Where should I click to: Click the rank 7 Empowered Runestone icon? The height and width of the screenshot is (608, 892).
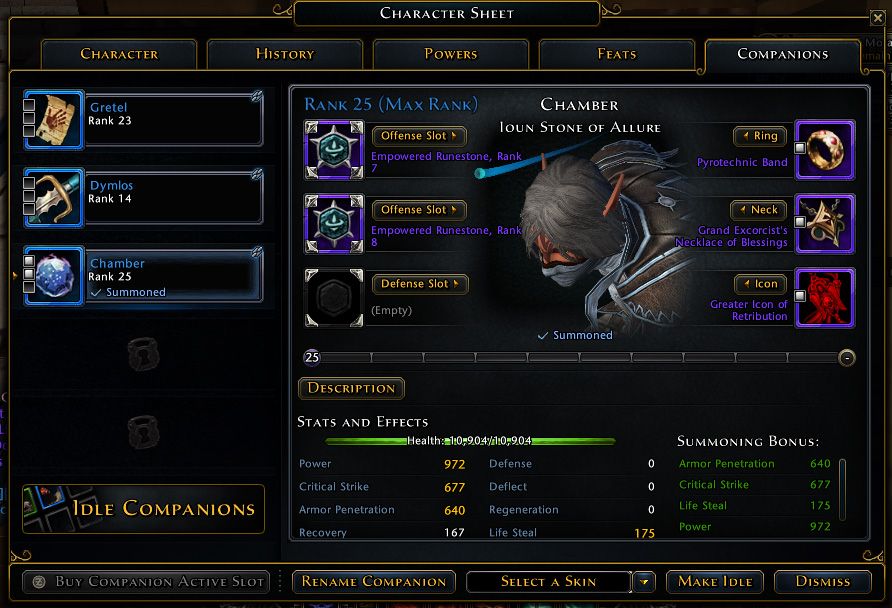[334, 150]
